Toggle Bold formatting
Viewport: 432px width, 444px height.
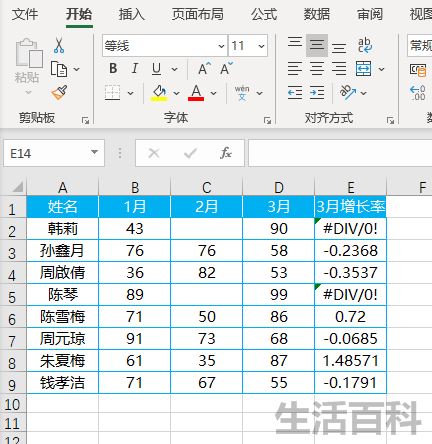(113, 69)
